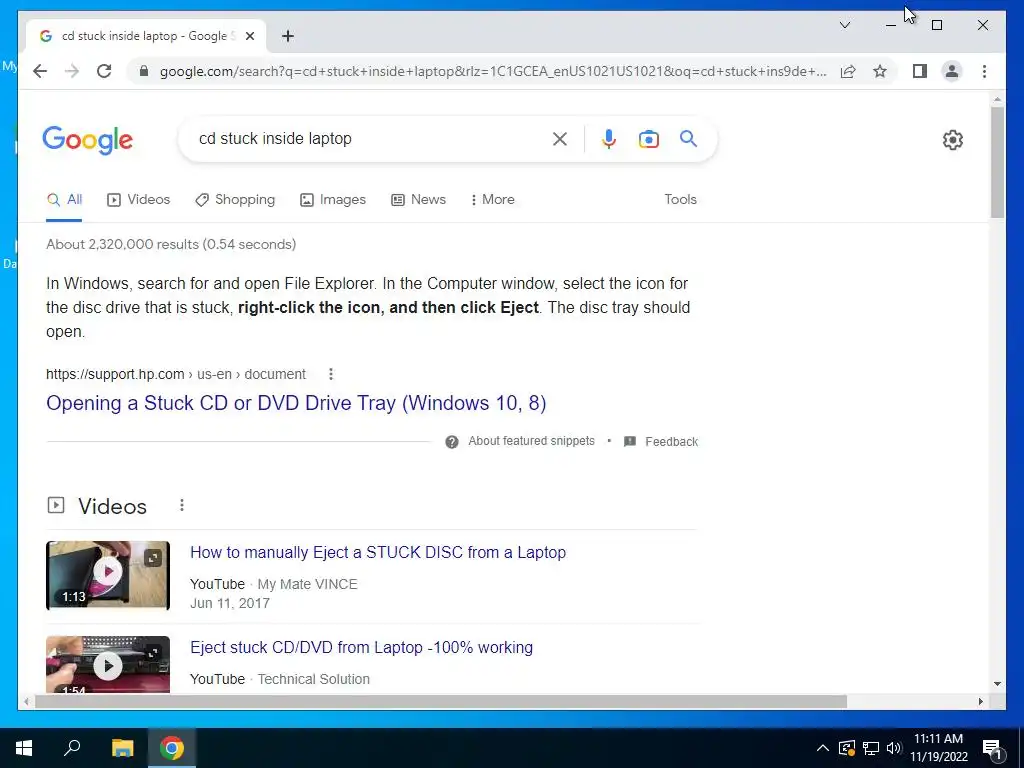Screen dimensions: 1024x768
Task: Open 'Eject stuck CD/DVD from Laptop -100% working'
Action: [x=361, y=648]
